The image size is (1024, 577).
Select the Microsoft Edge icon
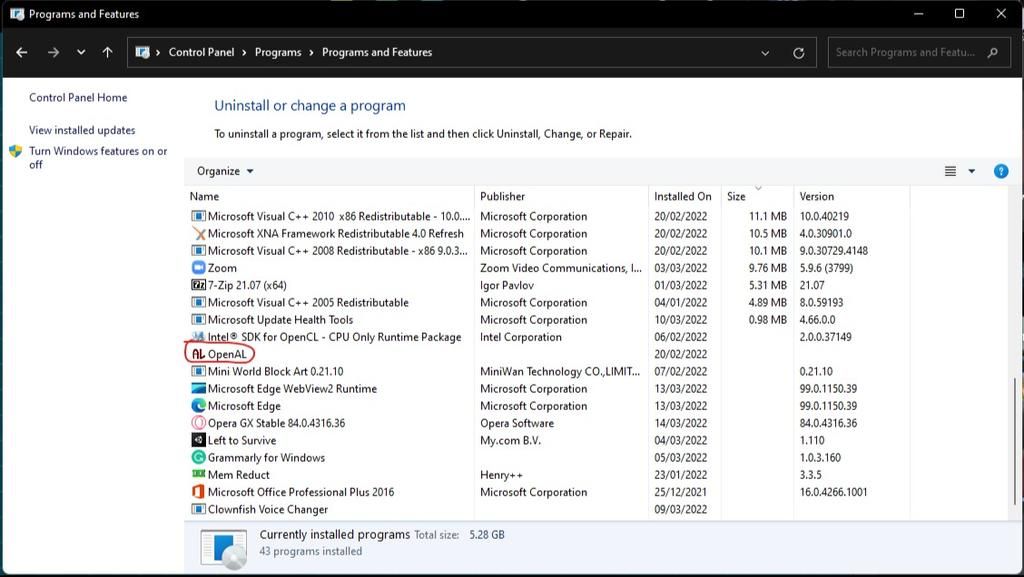(x=199, y=405)
